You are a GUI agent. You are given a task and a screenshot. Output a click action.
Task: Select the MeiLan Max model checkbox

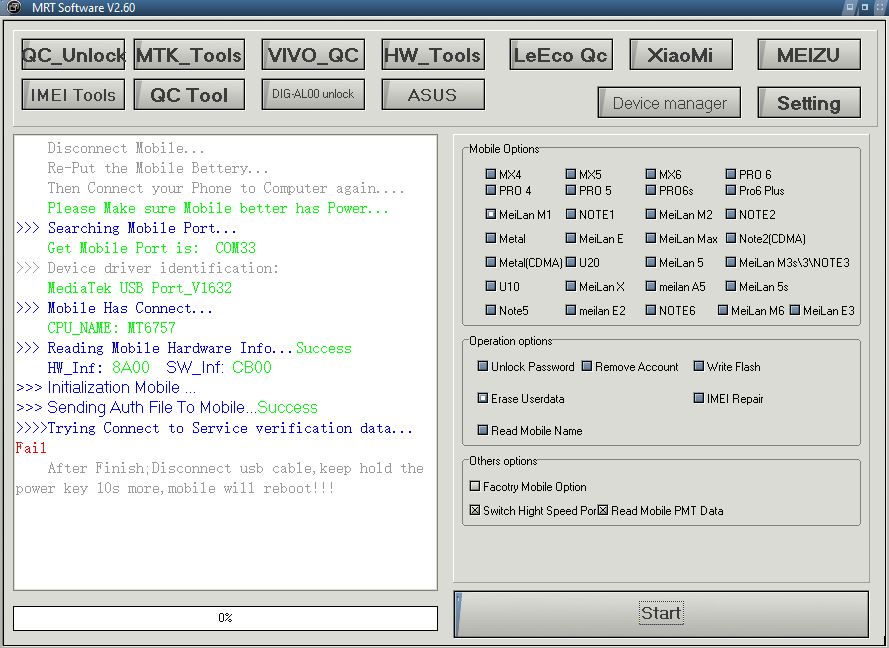[x=651, y=238]
